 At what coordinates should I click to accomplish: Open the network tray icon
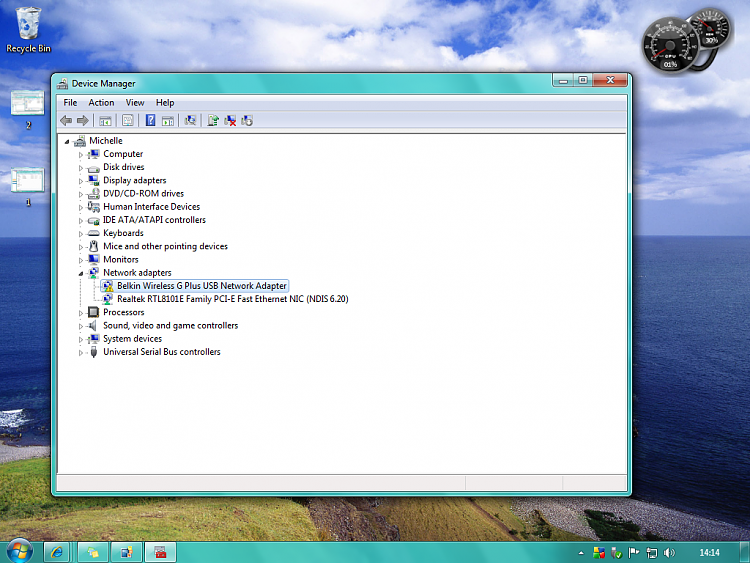pos(651,553)
